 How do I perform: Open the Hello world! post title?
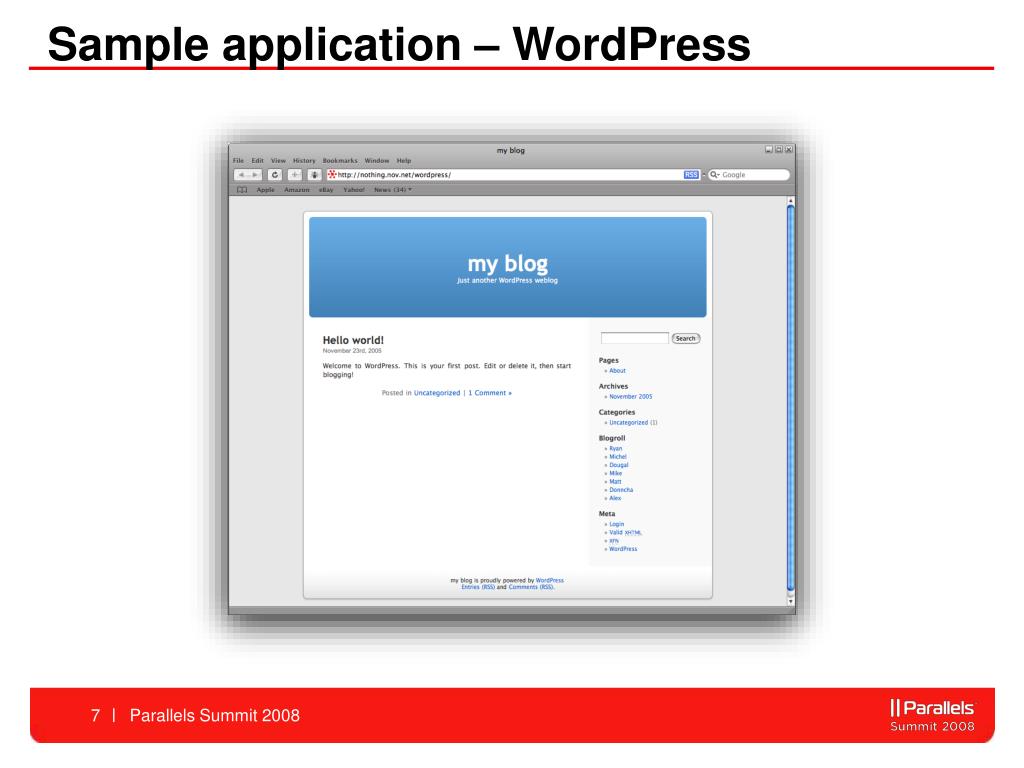click(x=353, y=340)
